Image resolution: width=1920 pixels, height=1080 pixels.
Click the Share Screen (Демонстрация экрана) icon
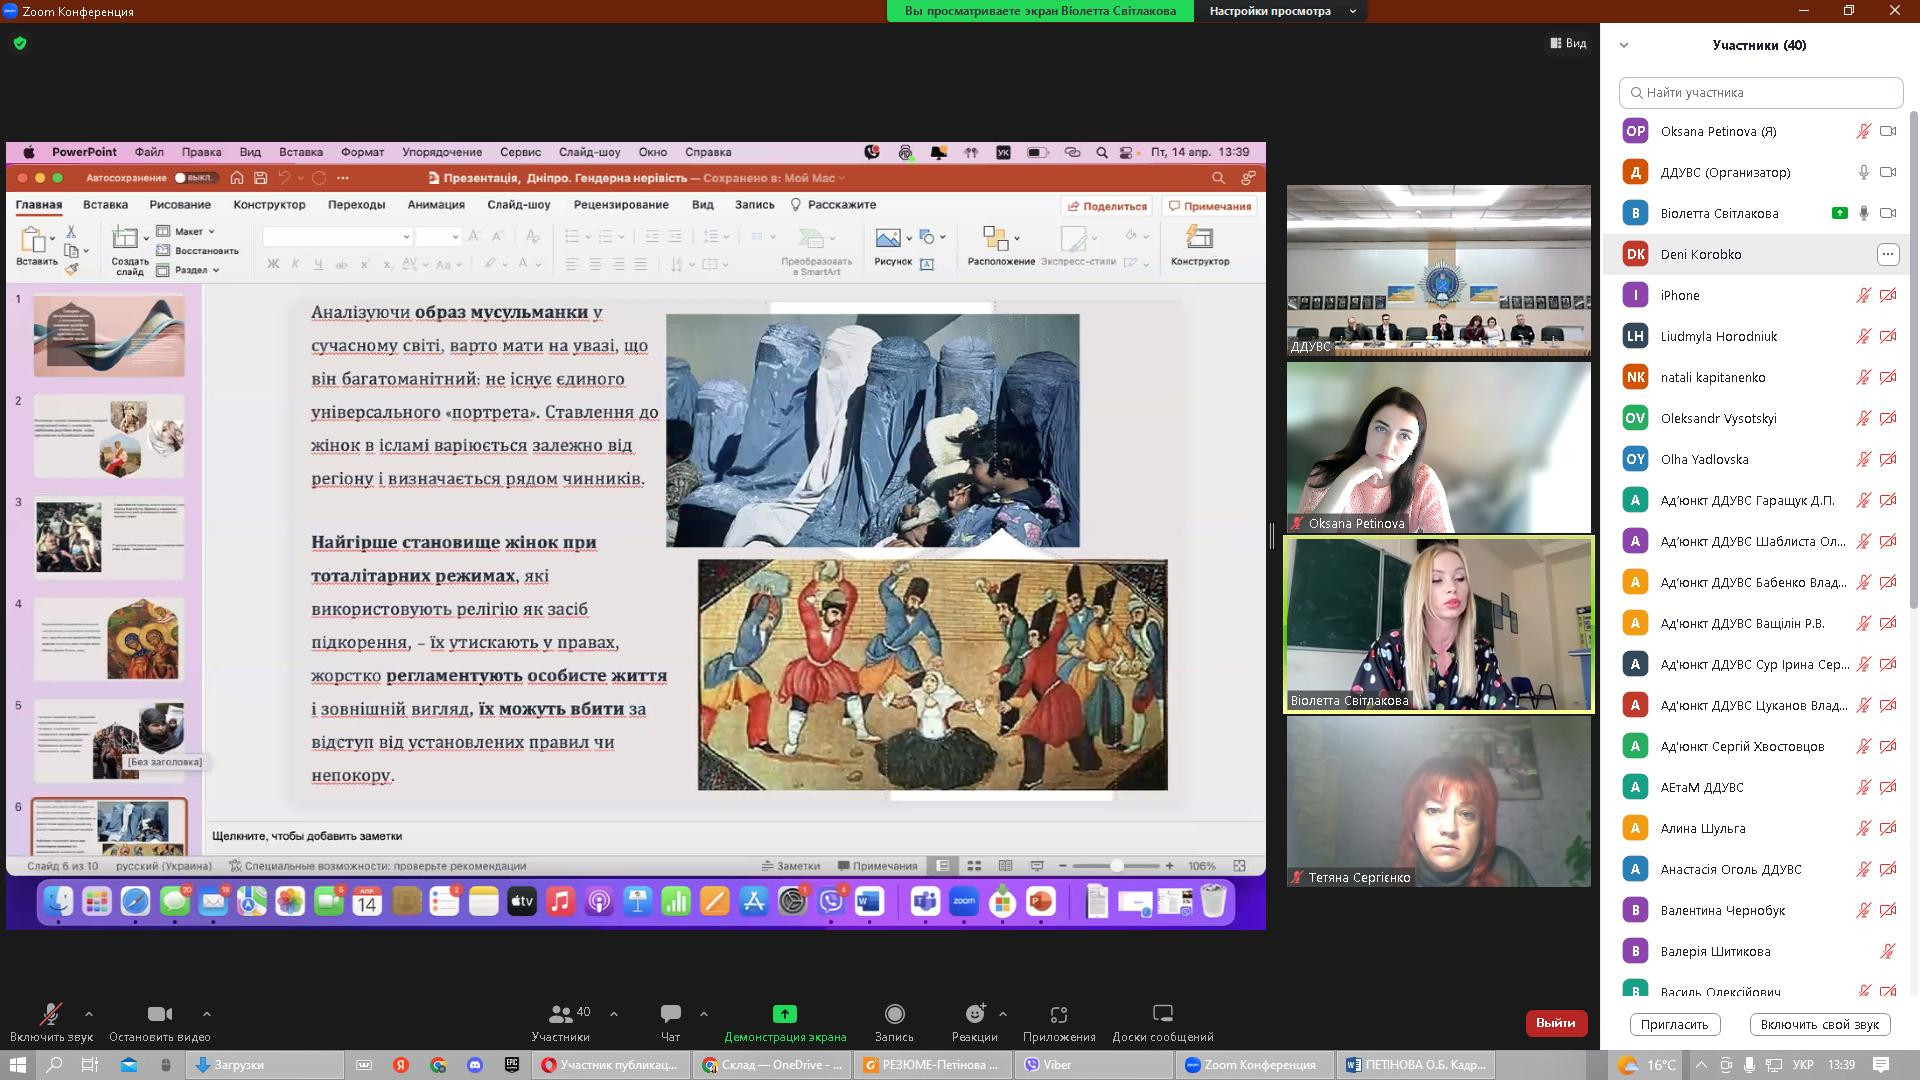785,1015
